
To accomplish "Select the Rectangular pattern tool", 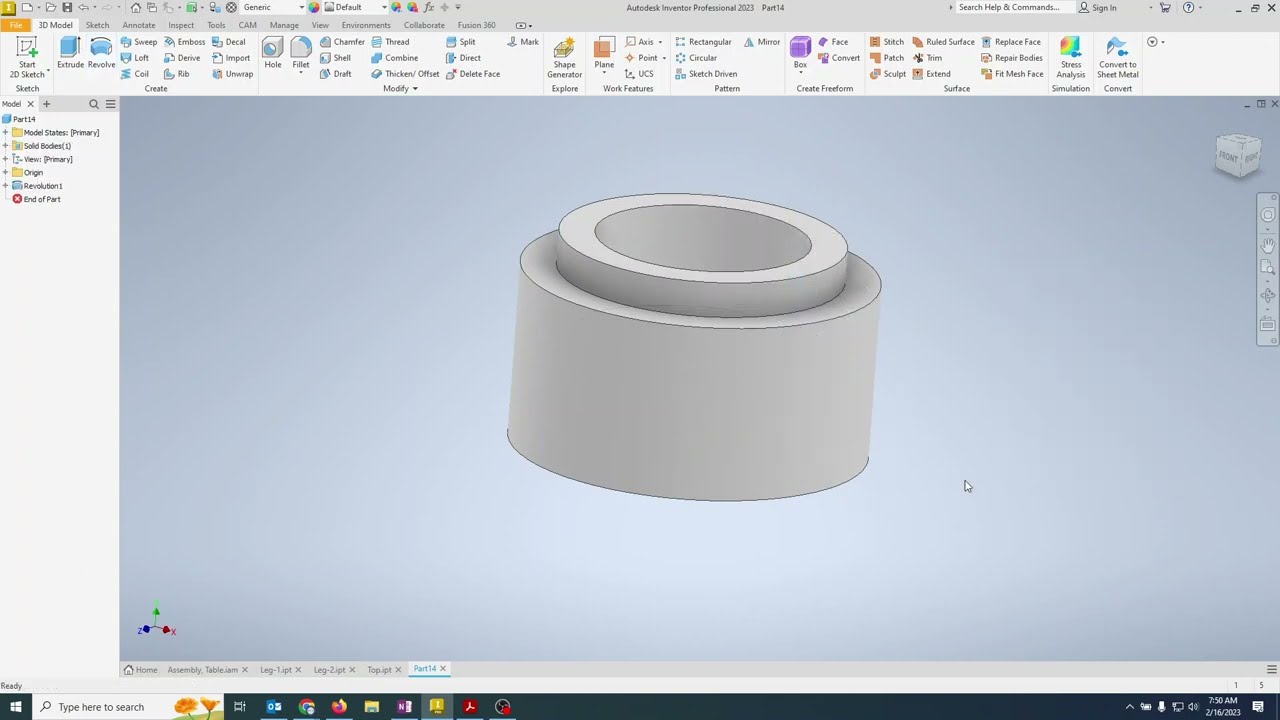I will (703, 42).
